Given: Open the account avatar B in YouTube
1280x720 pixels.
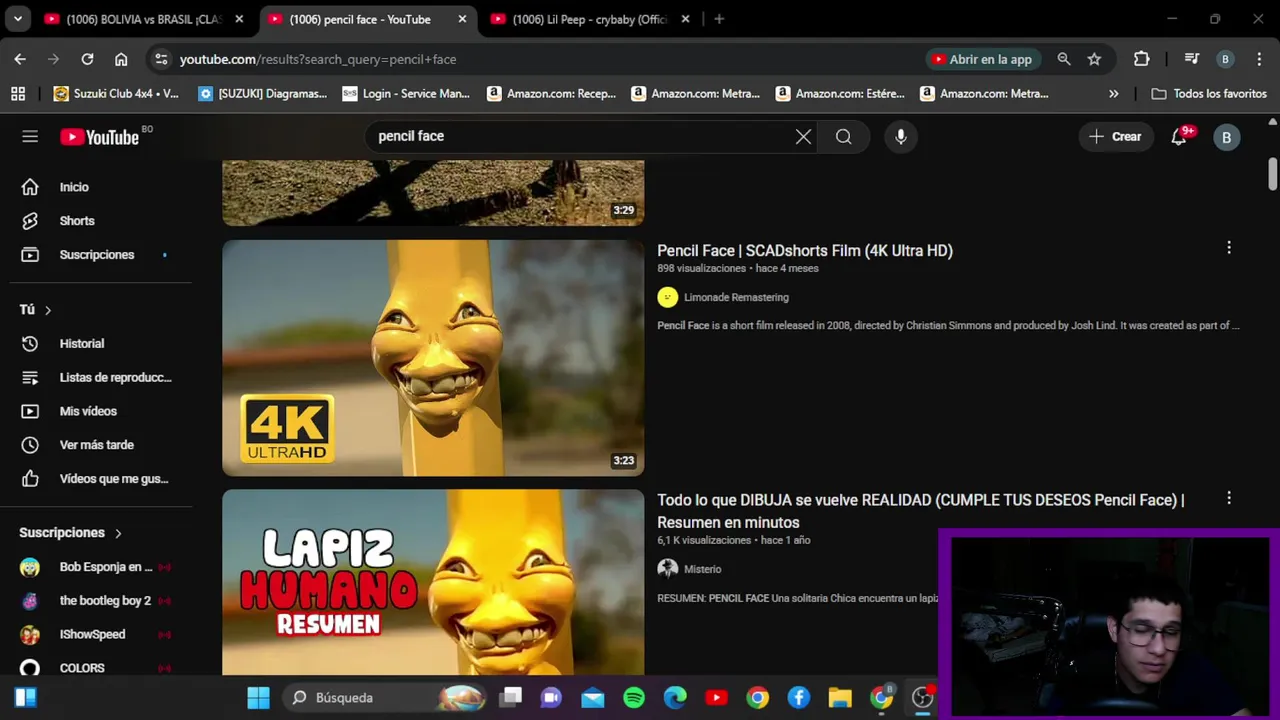Looking at the screenshot, I should (1226, 138).
